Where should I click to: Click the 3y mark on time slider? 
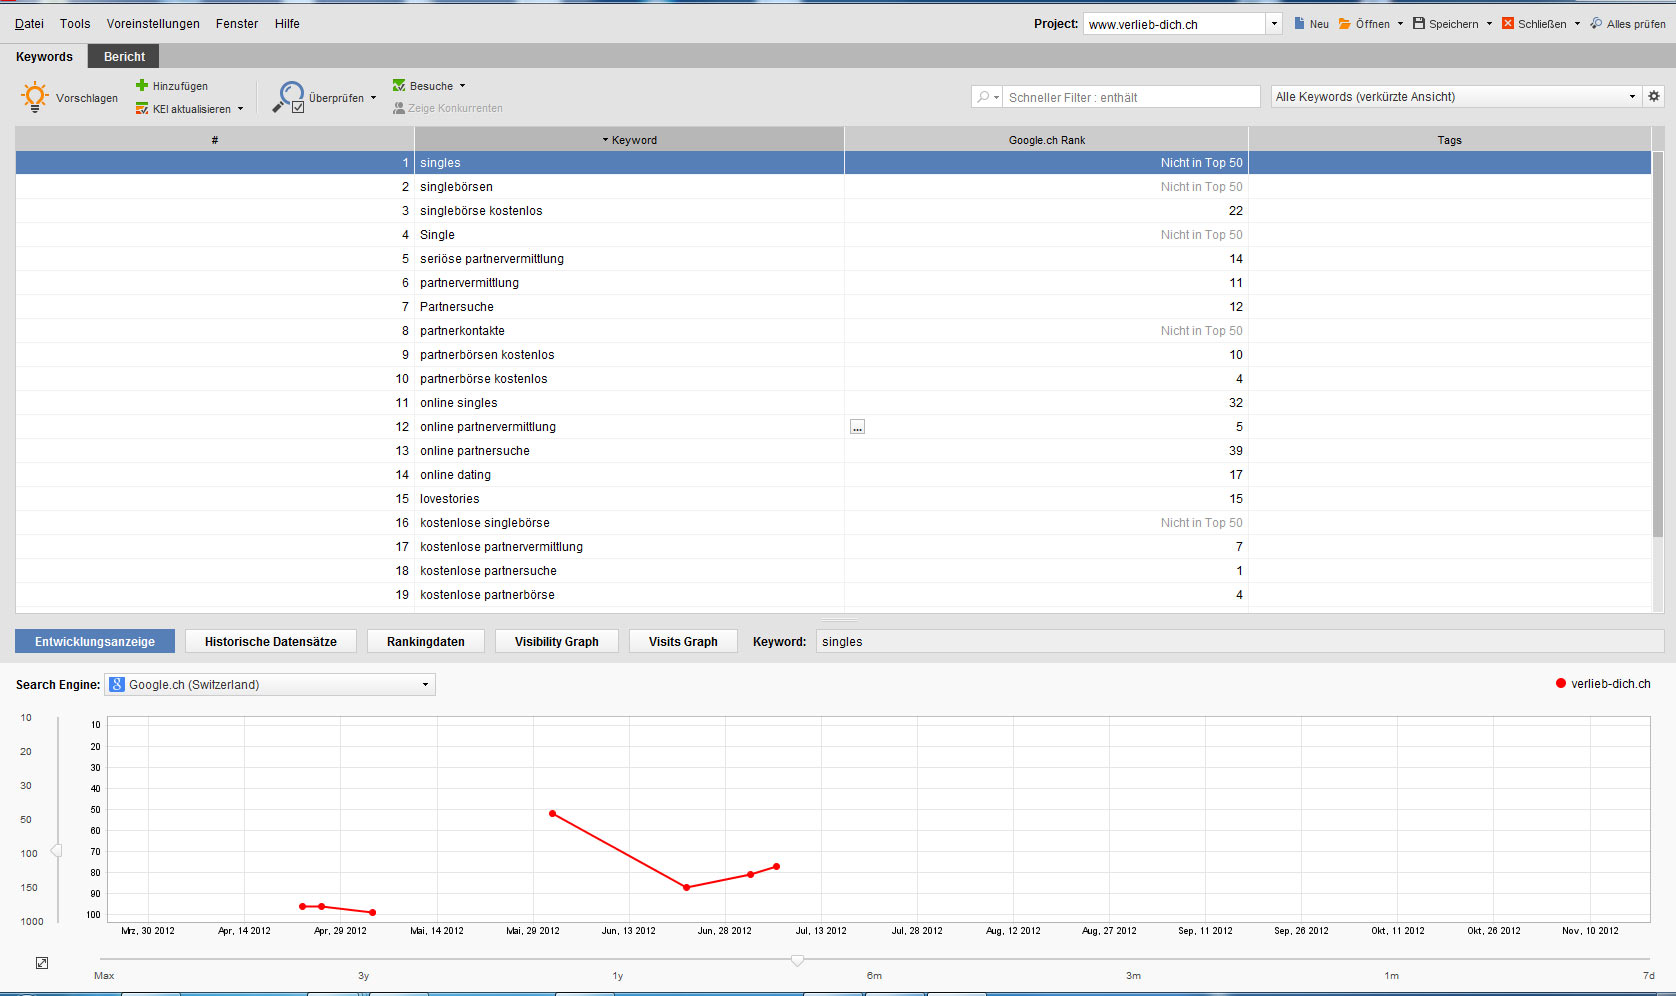363,975
